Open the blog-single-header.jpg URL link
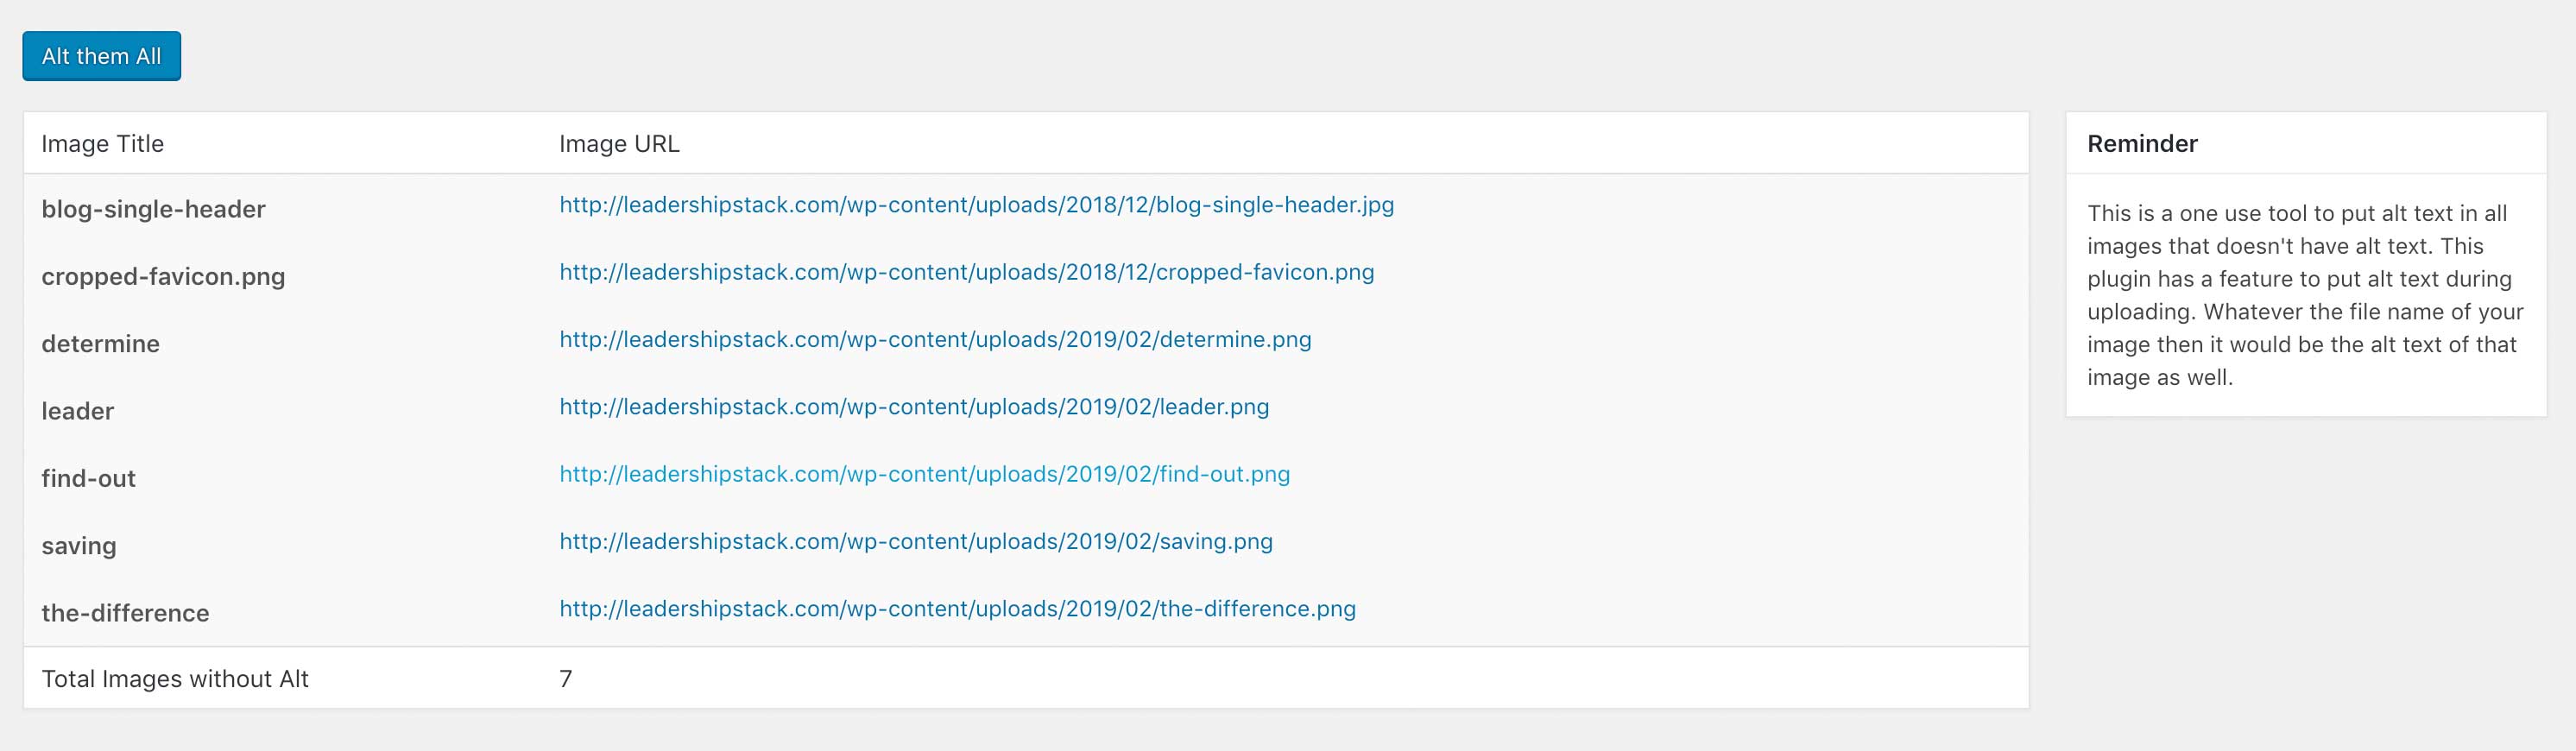Image resolution: width=2576 pixels, height=751 pixels. pos(976,205)
